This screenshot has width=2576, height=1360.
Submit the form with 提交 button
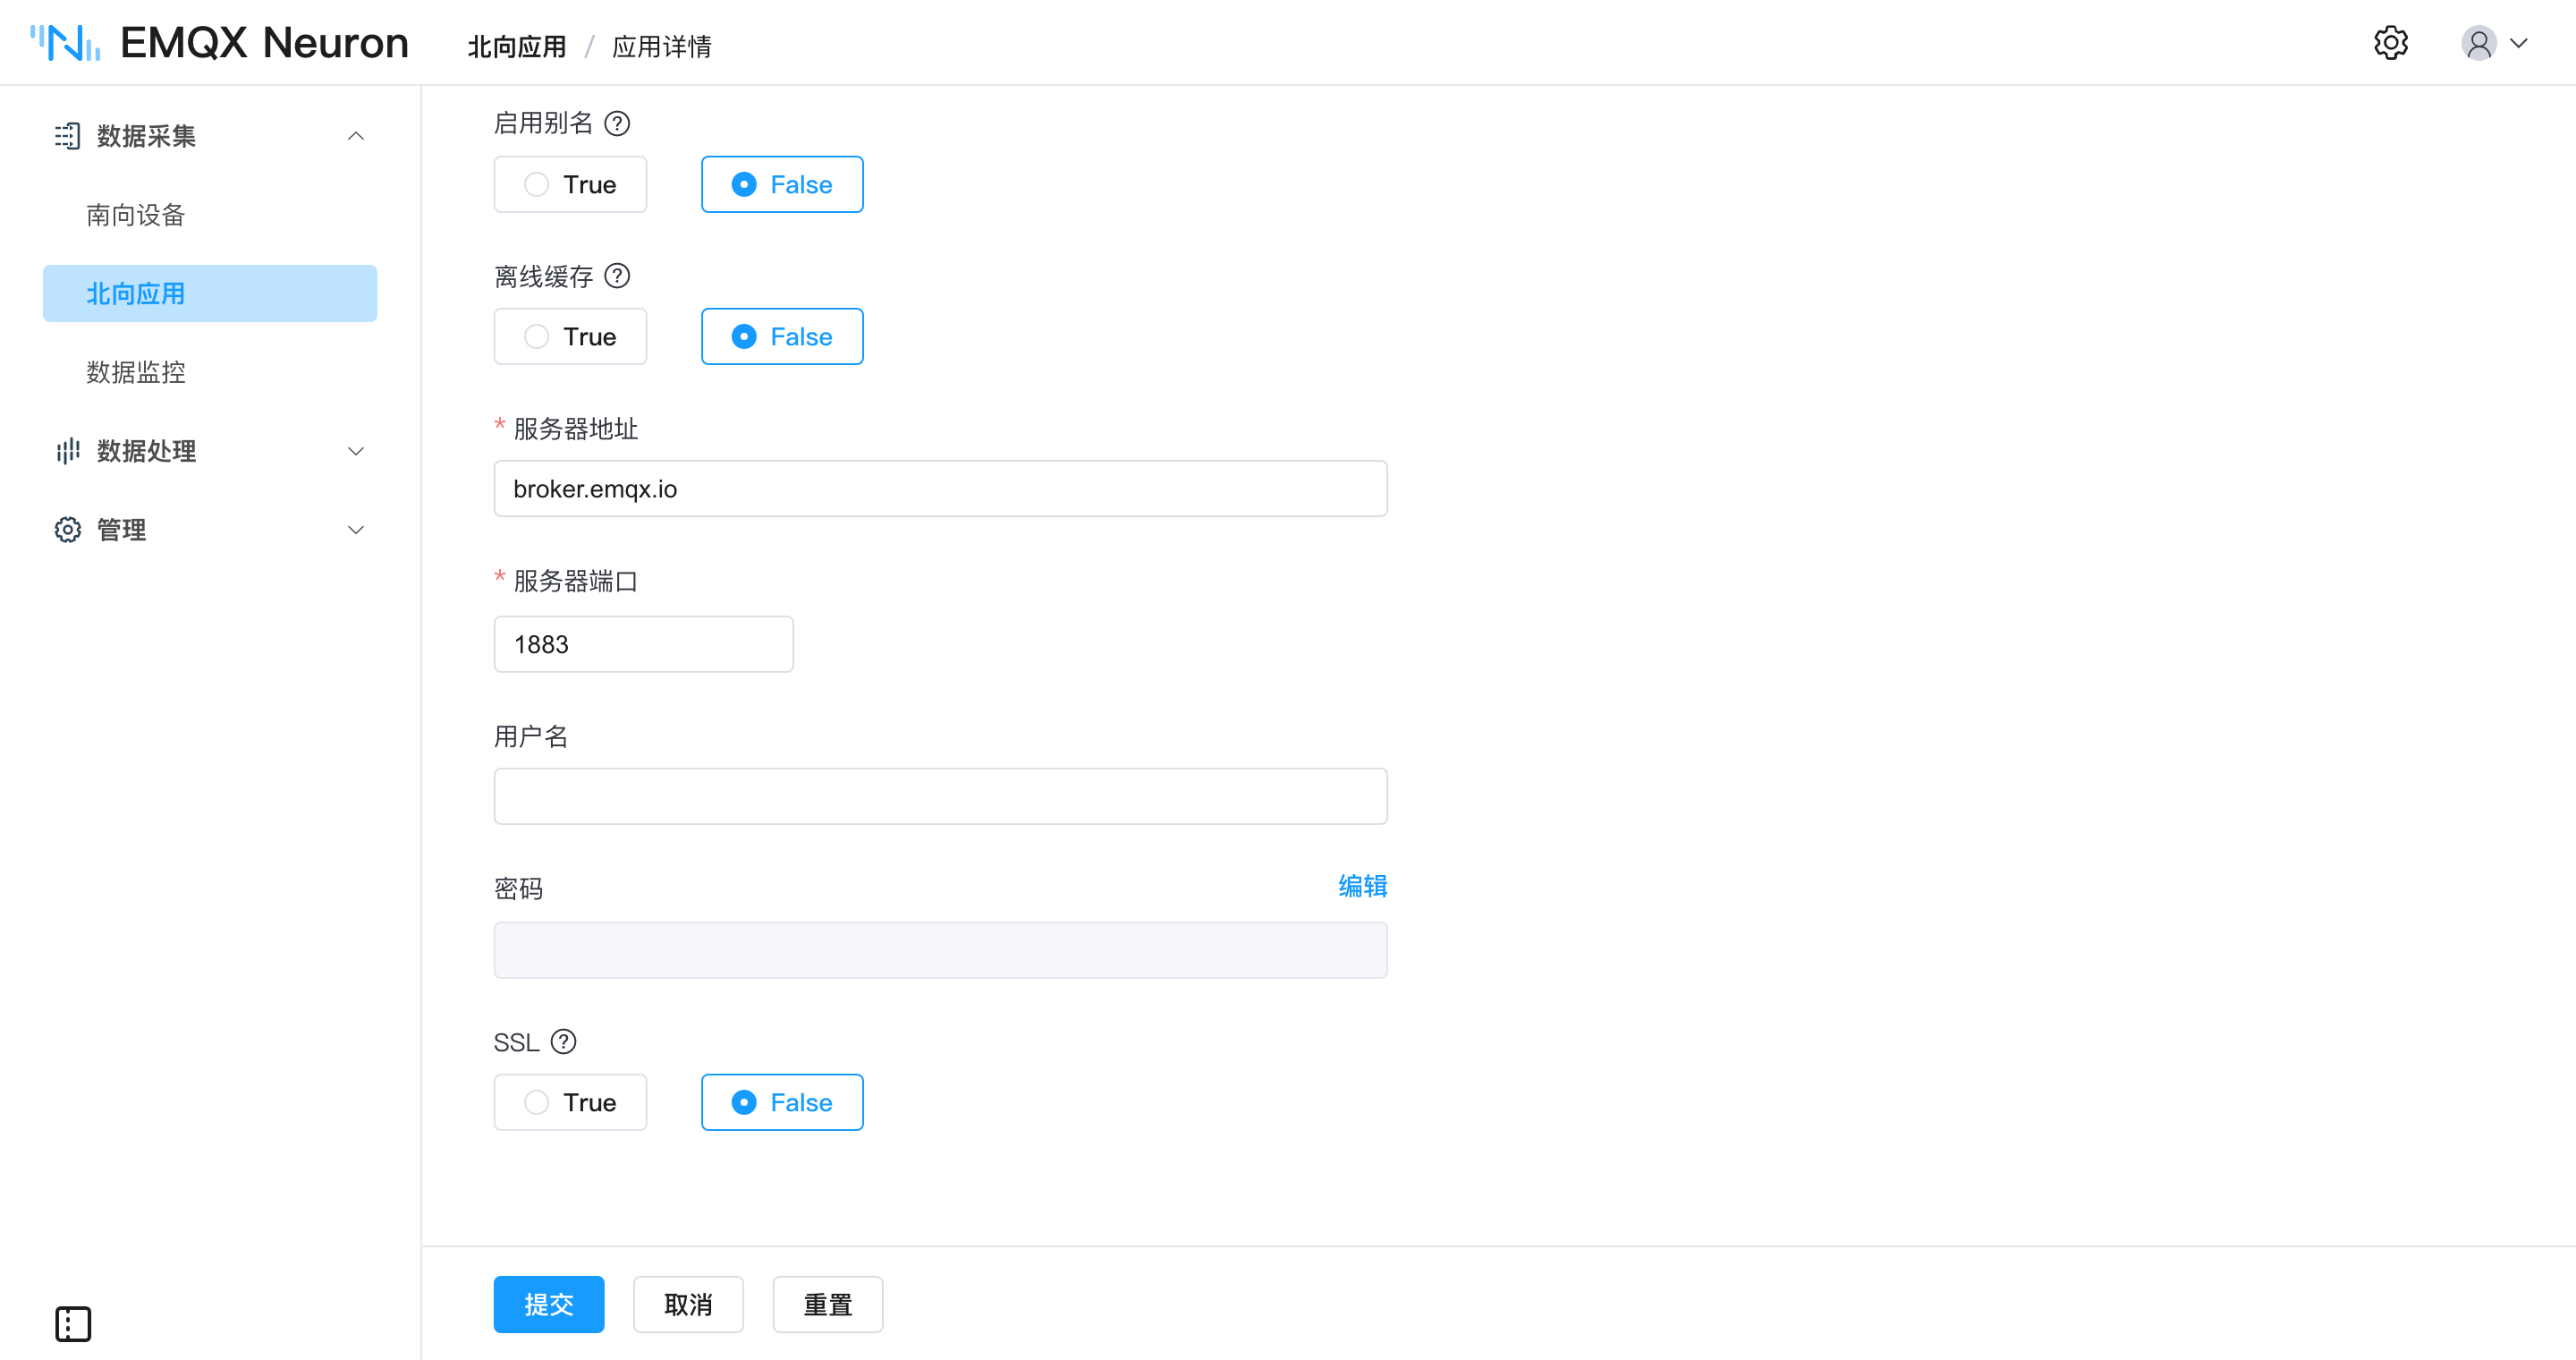[x=549, y=1304]
